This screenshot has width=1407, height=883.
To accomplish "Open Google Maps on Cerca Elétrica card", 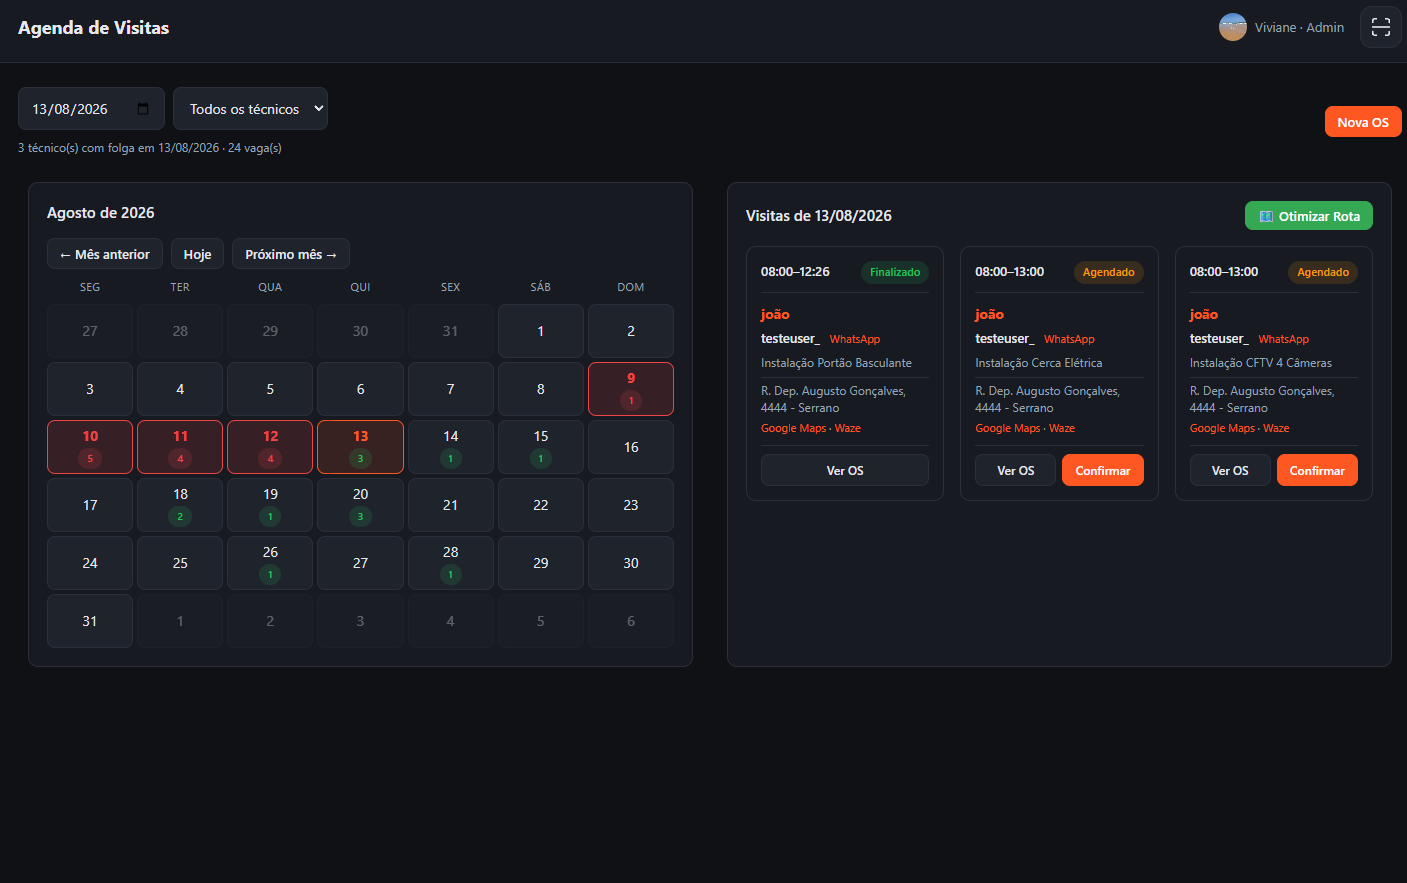I will (x=1008, y=428).
